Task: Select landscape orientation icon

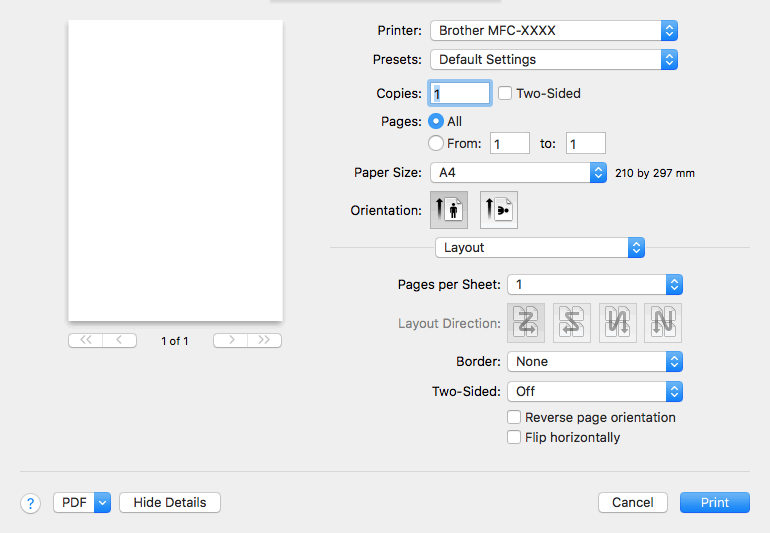Action: tap(499, 210)
